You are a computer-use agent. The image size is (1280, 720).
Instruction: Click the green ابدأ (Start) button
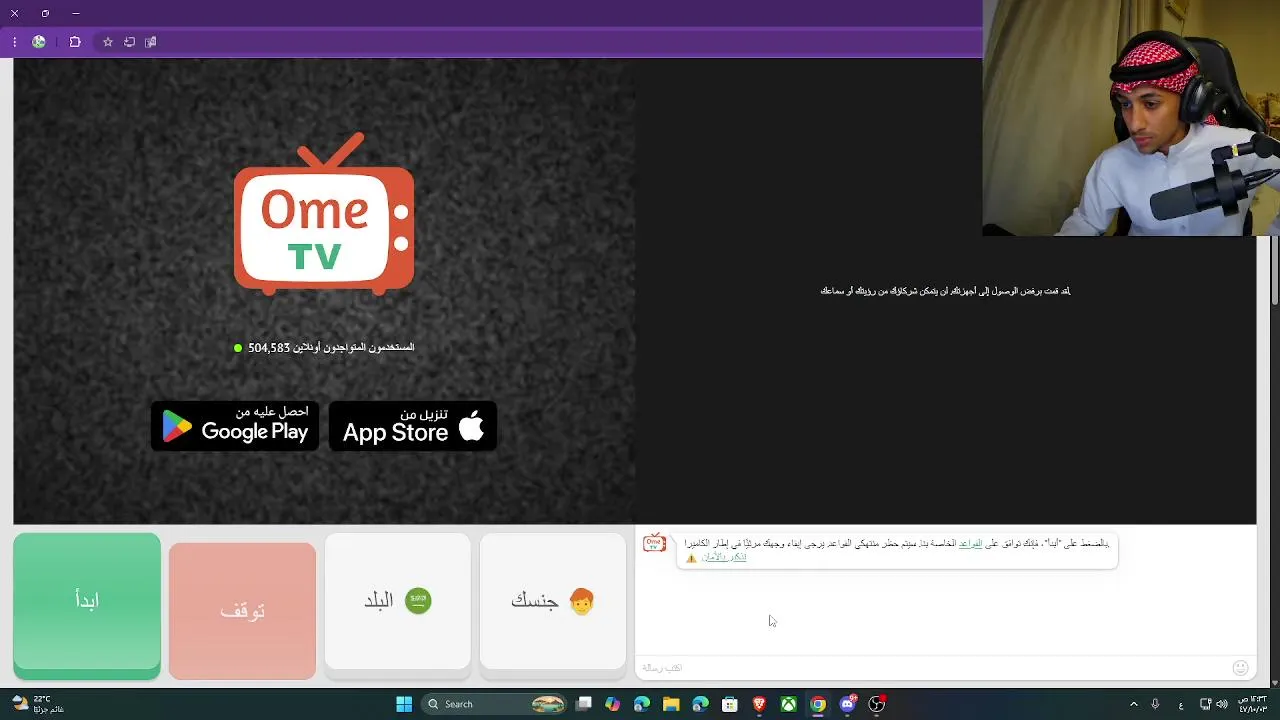click(87, 606)
